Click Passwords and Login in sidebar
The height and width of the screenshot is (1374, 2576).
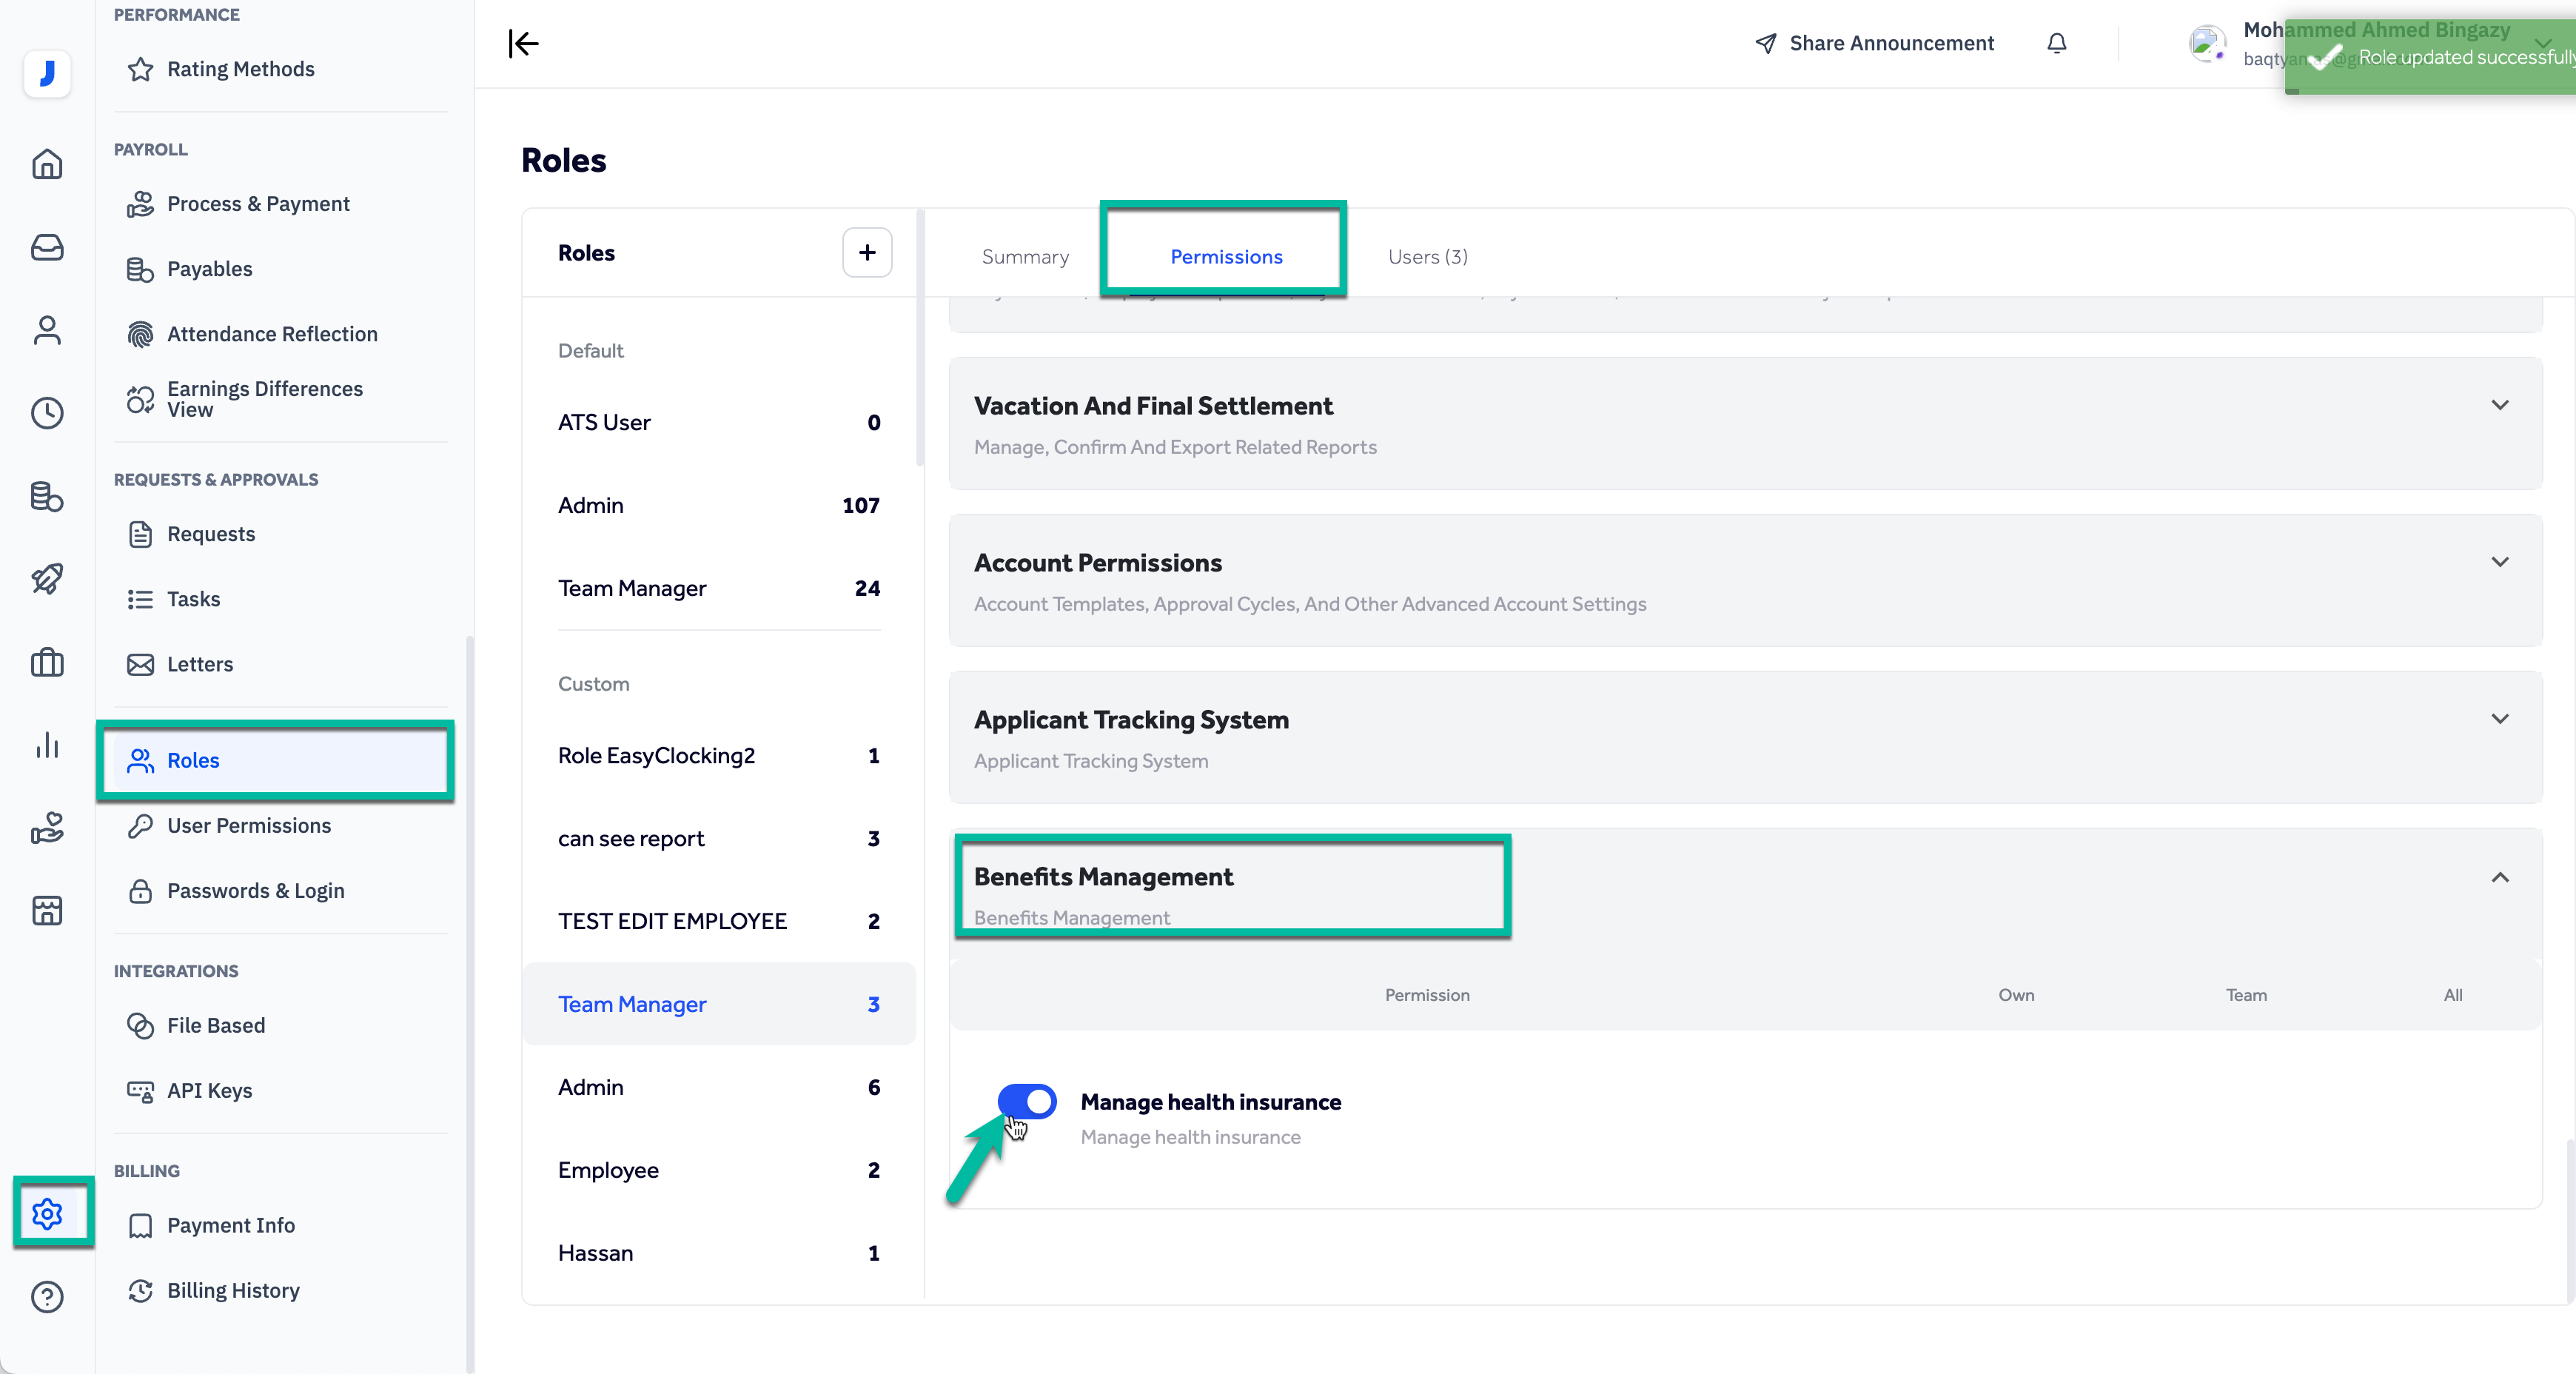tap(255, 890)
